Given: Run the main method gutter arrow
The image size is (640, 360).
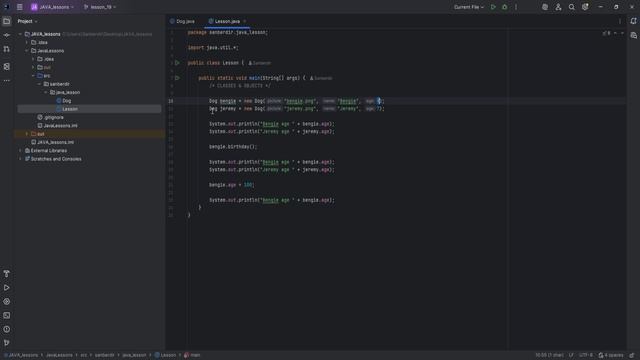Looking at the screenshot, I should pos(177,78).
